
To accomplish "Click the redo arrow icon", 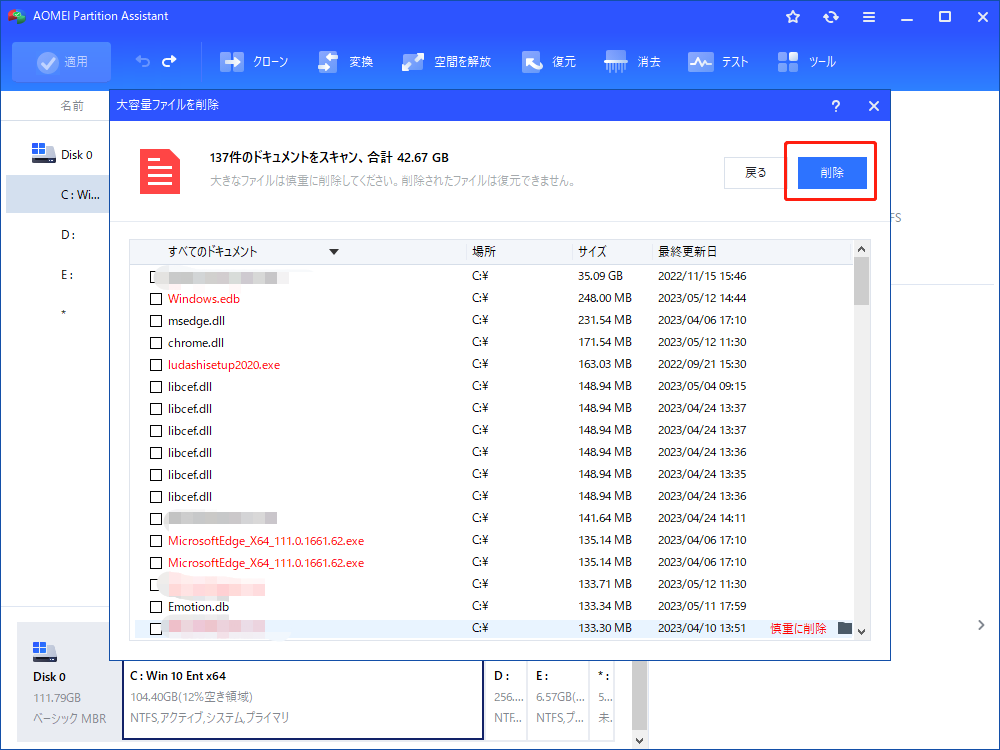I will 169,61.
